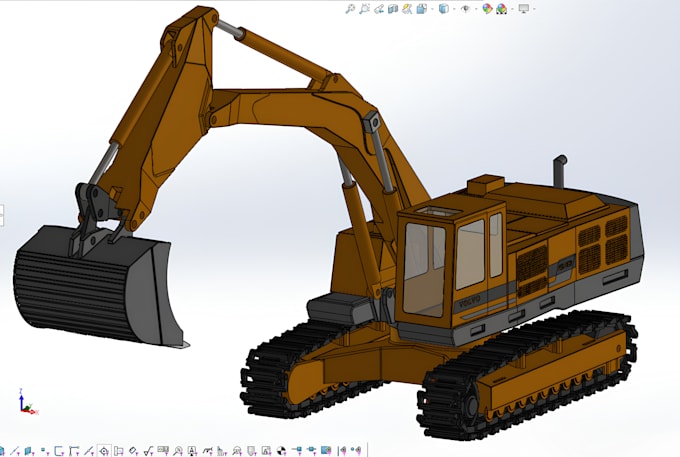Toggle the face selection filter (blue face)
680x457 pixels.
pyautogui.click(x=28, y=451)
